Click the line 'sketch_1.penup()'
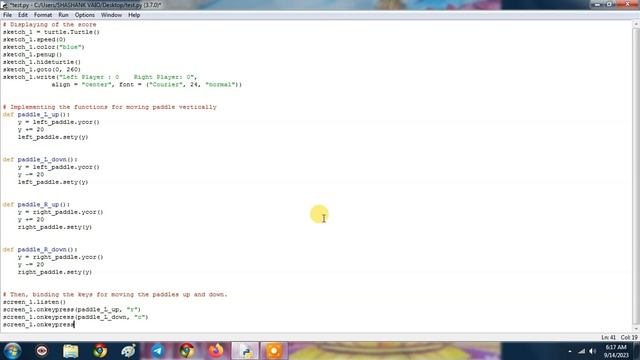 coord(32,54)
